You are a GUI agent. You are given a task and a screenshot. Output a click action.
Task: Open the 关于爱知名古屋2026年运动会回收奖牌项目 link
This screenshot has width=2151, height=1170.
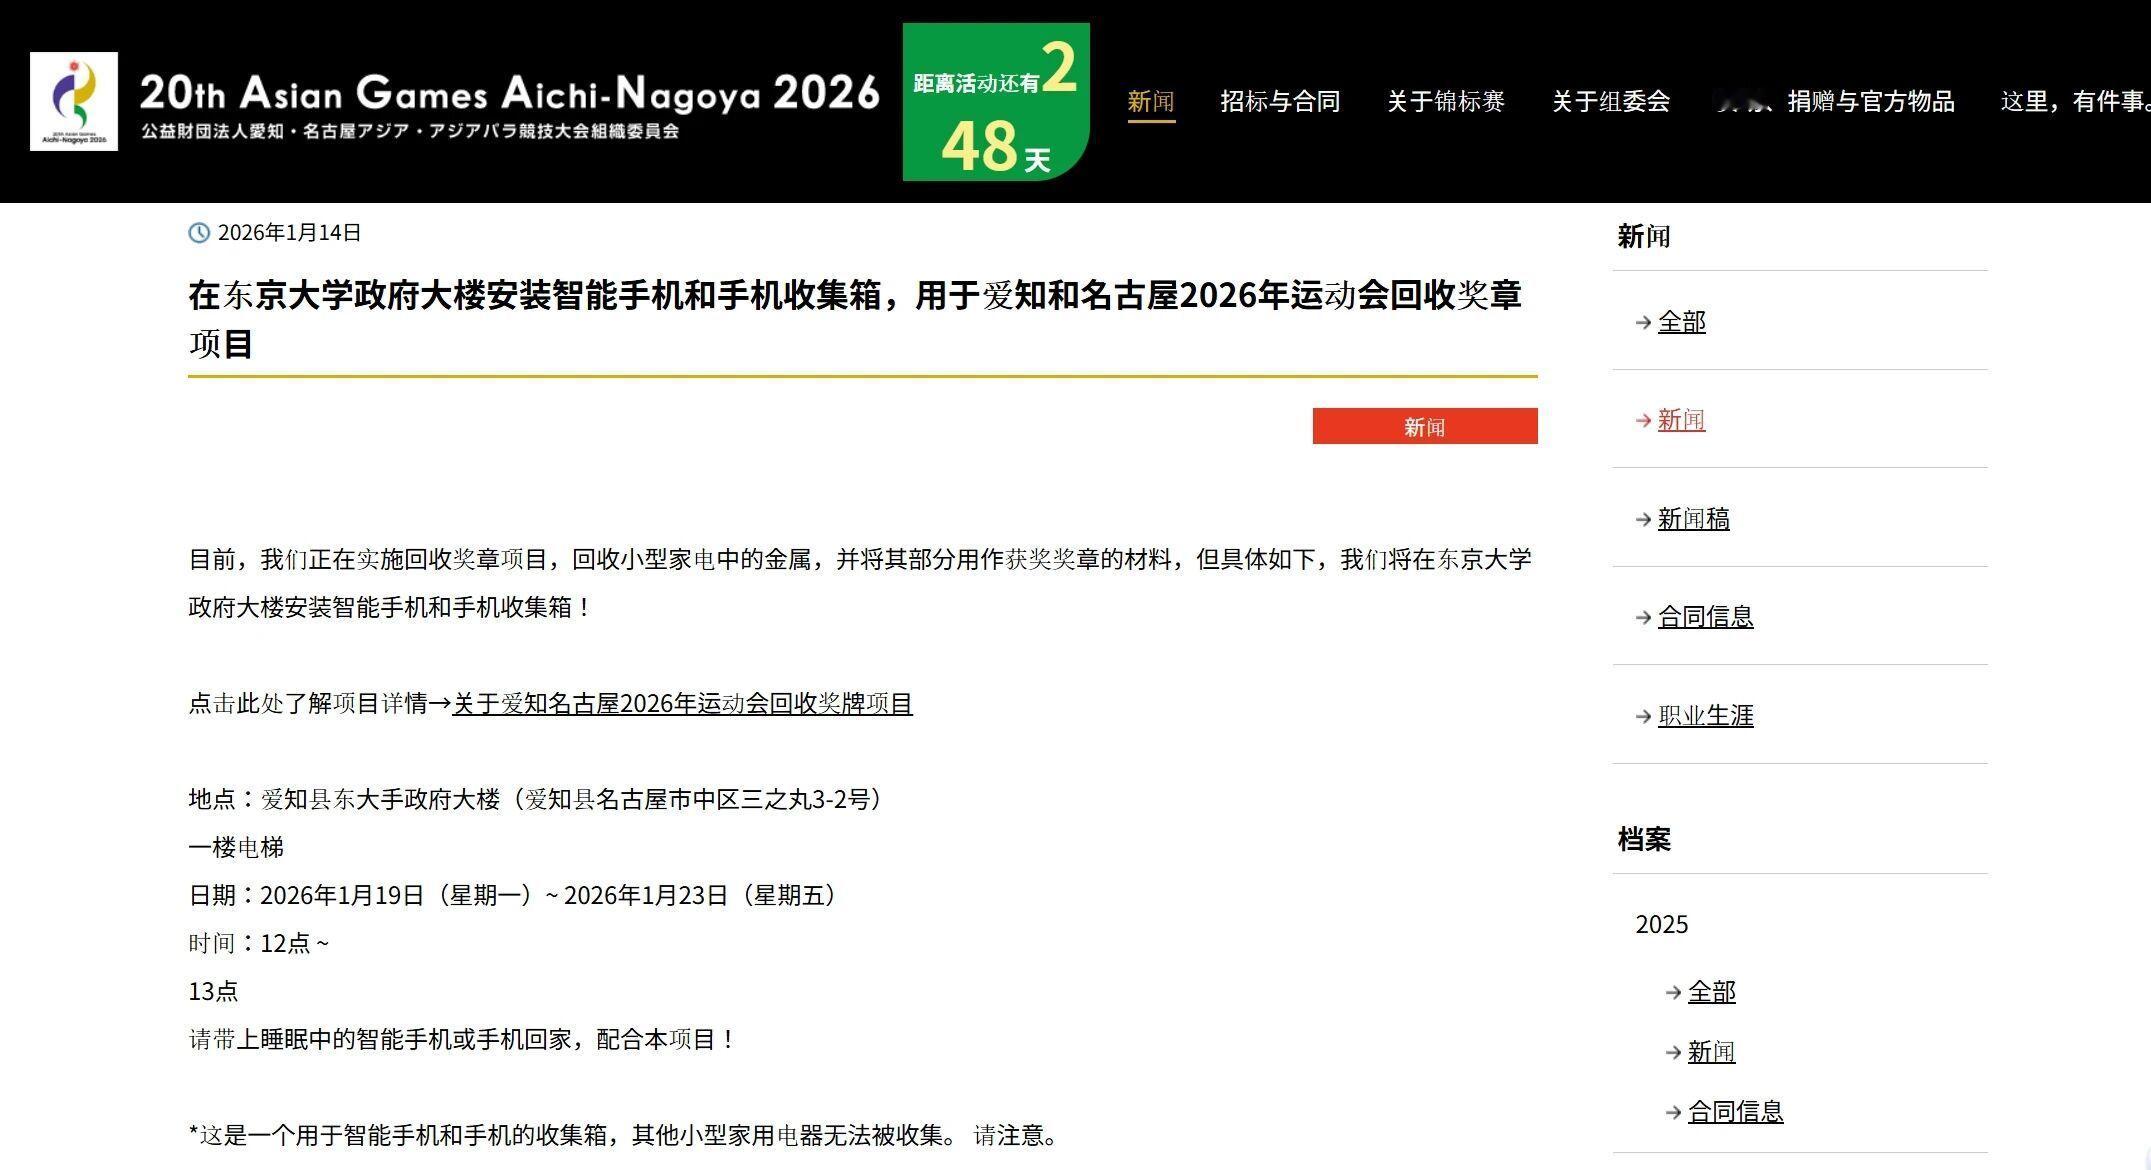pyautogui.click(x=682, y=704)
